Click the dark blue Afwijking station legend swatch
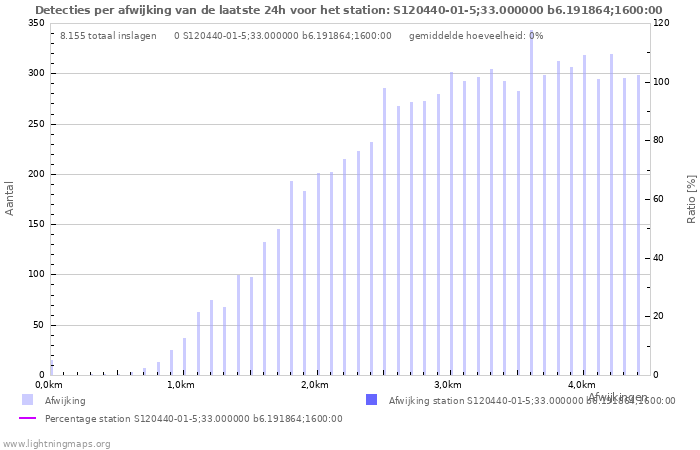 pos(371,400)
